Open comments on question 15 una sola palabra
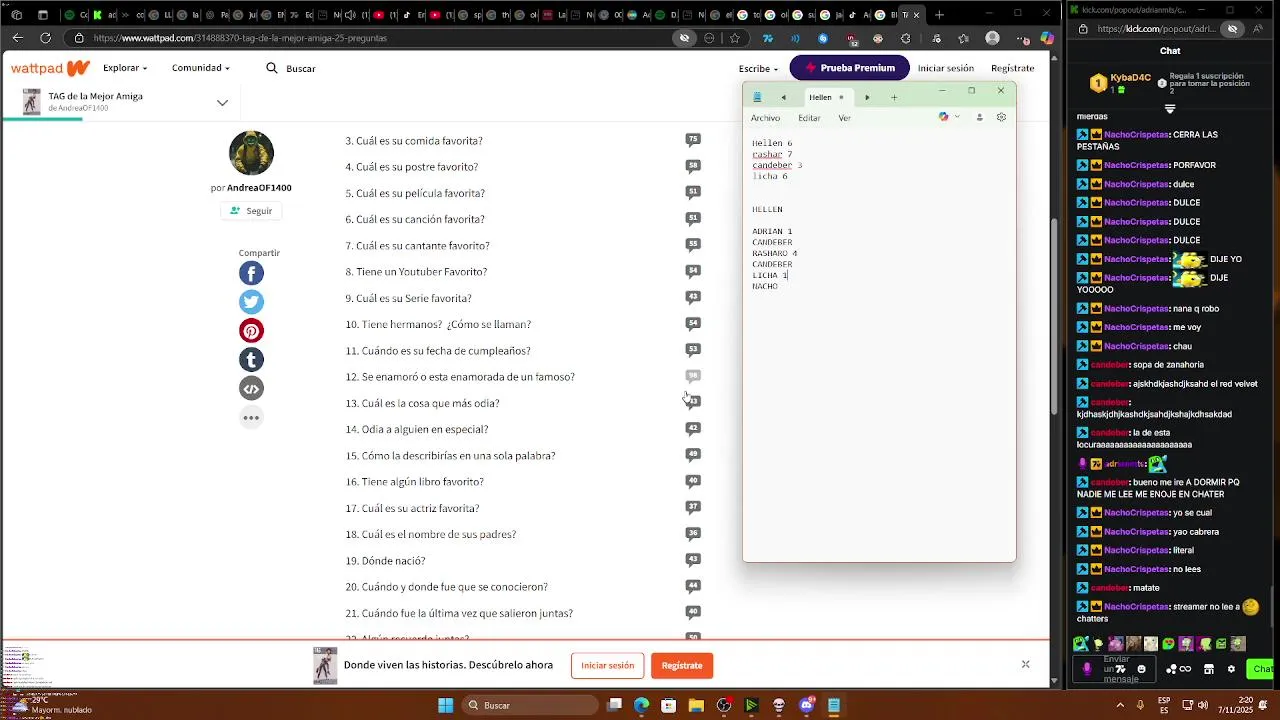Screen dimensions: 1280x720 coord(693,455)
